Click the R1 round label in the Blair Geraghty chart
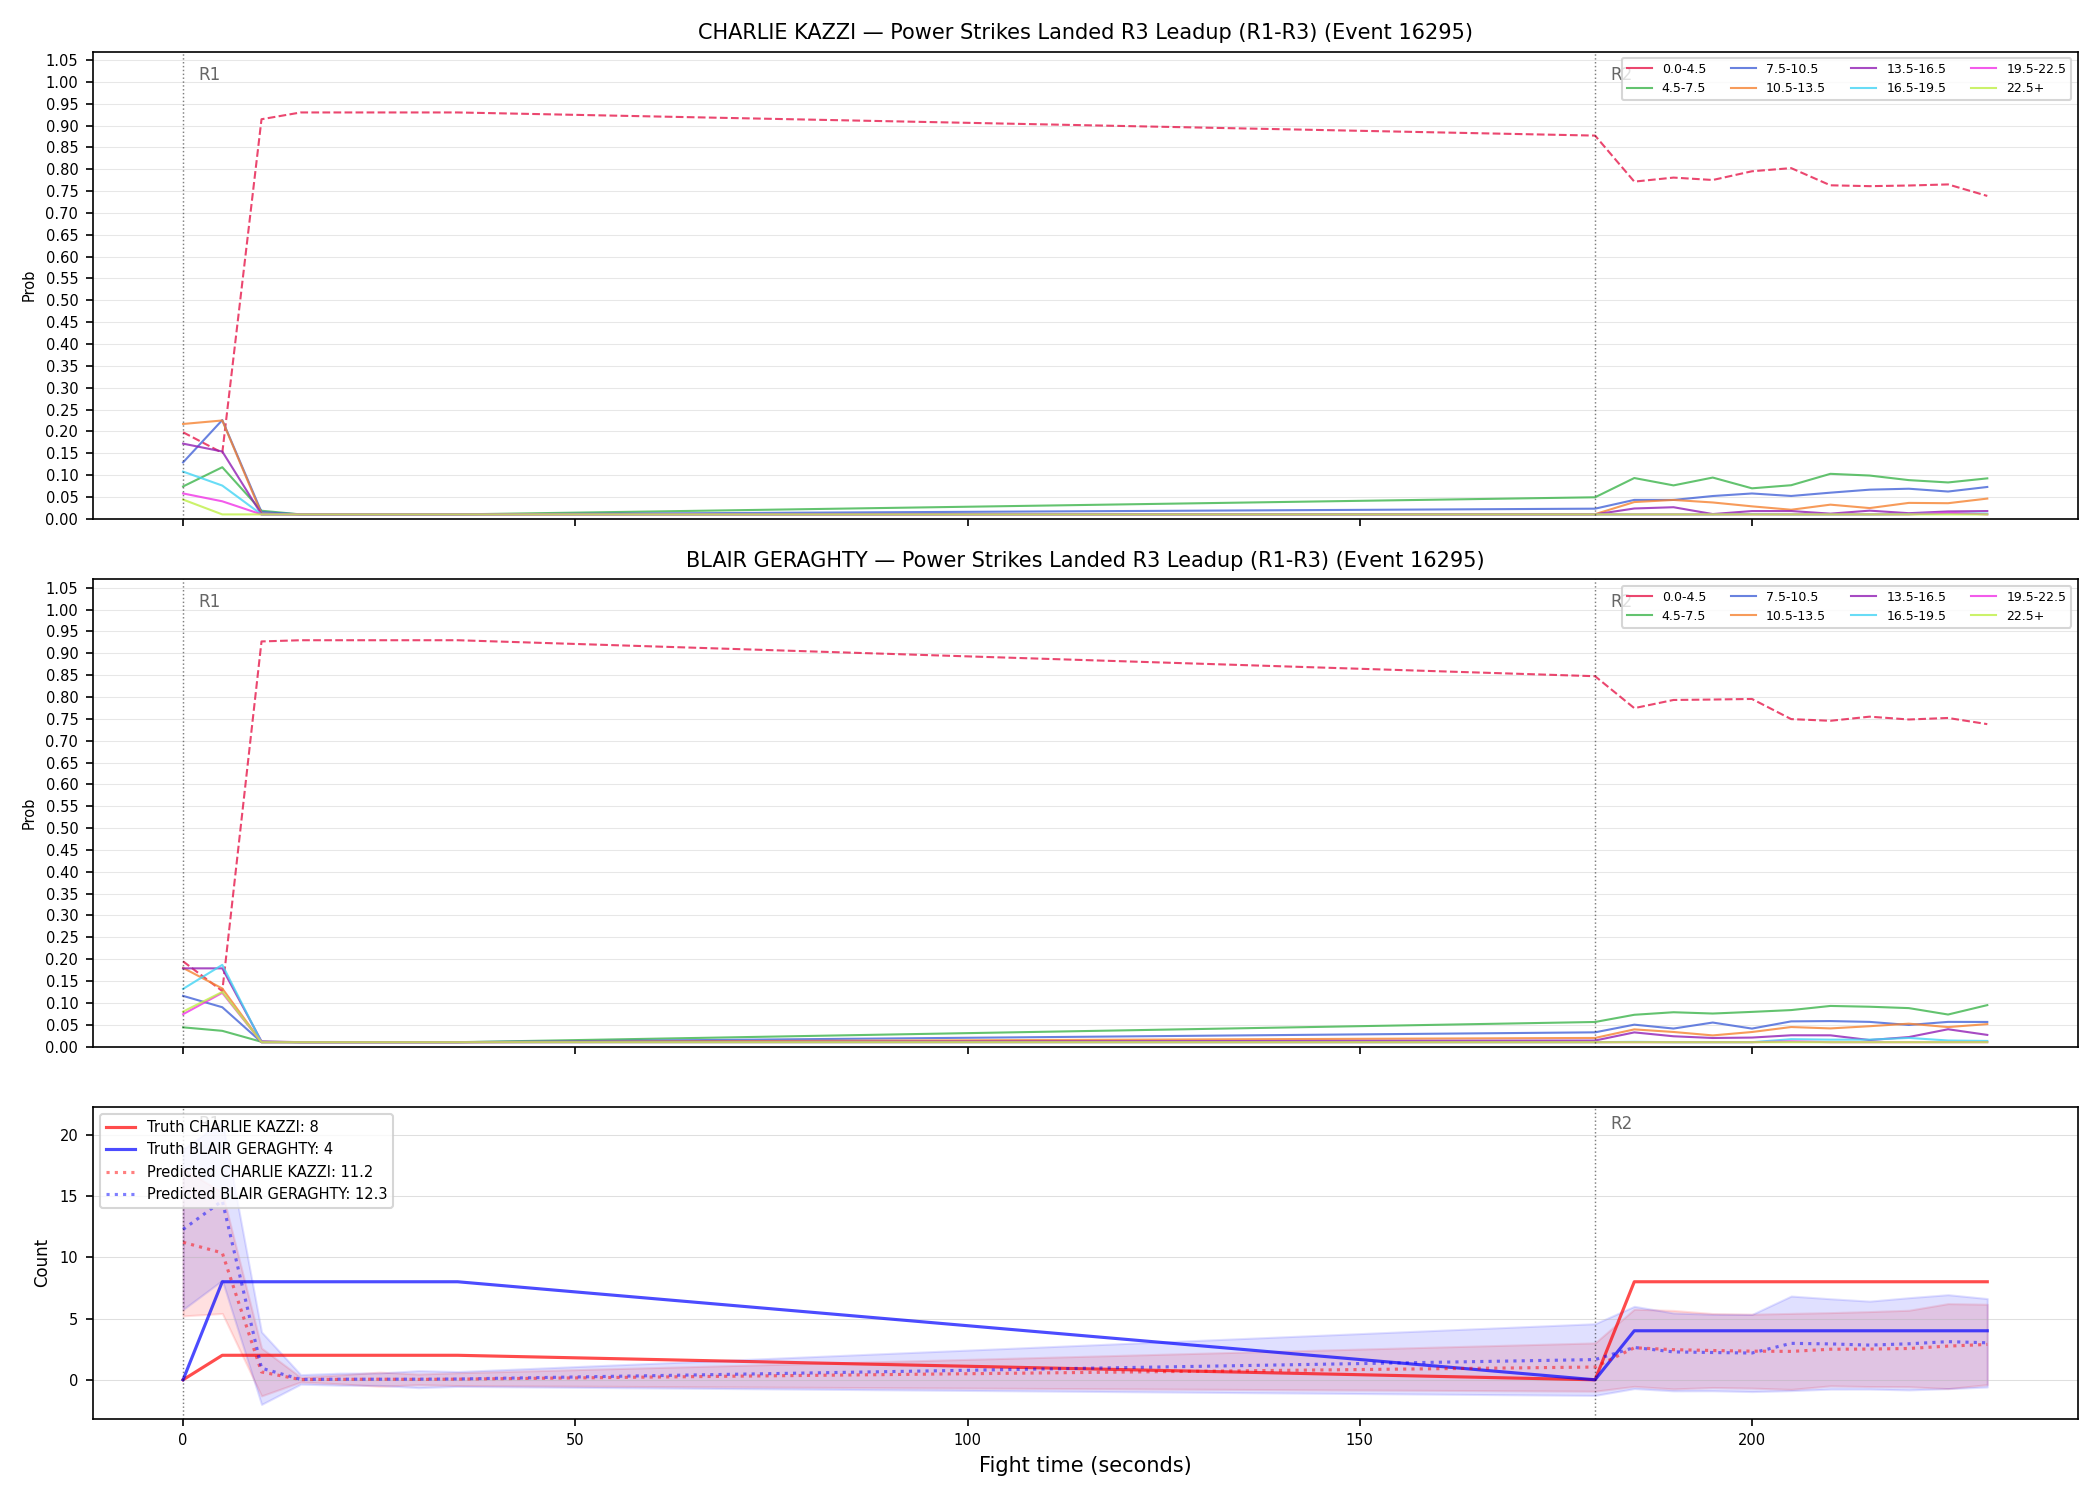This screenshot has height=1500, width=2100. click(209, 601)
